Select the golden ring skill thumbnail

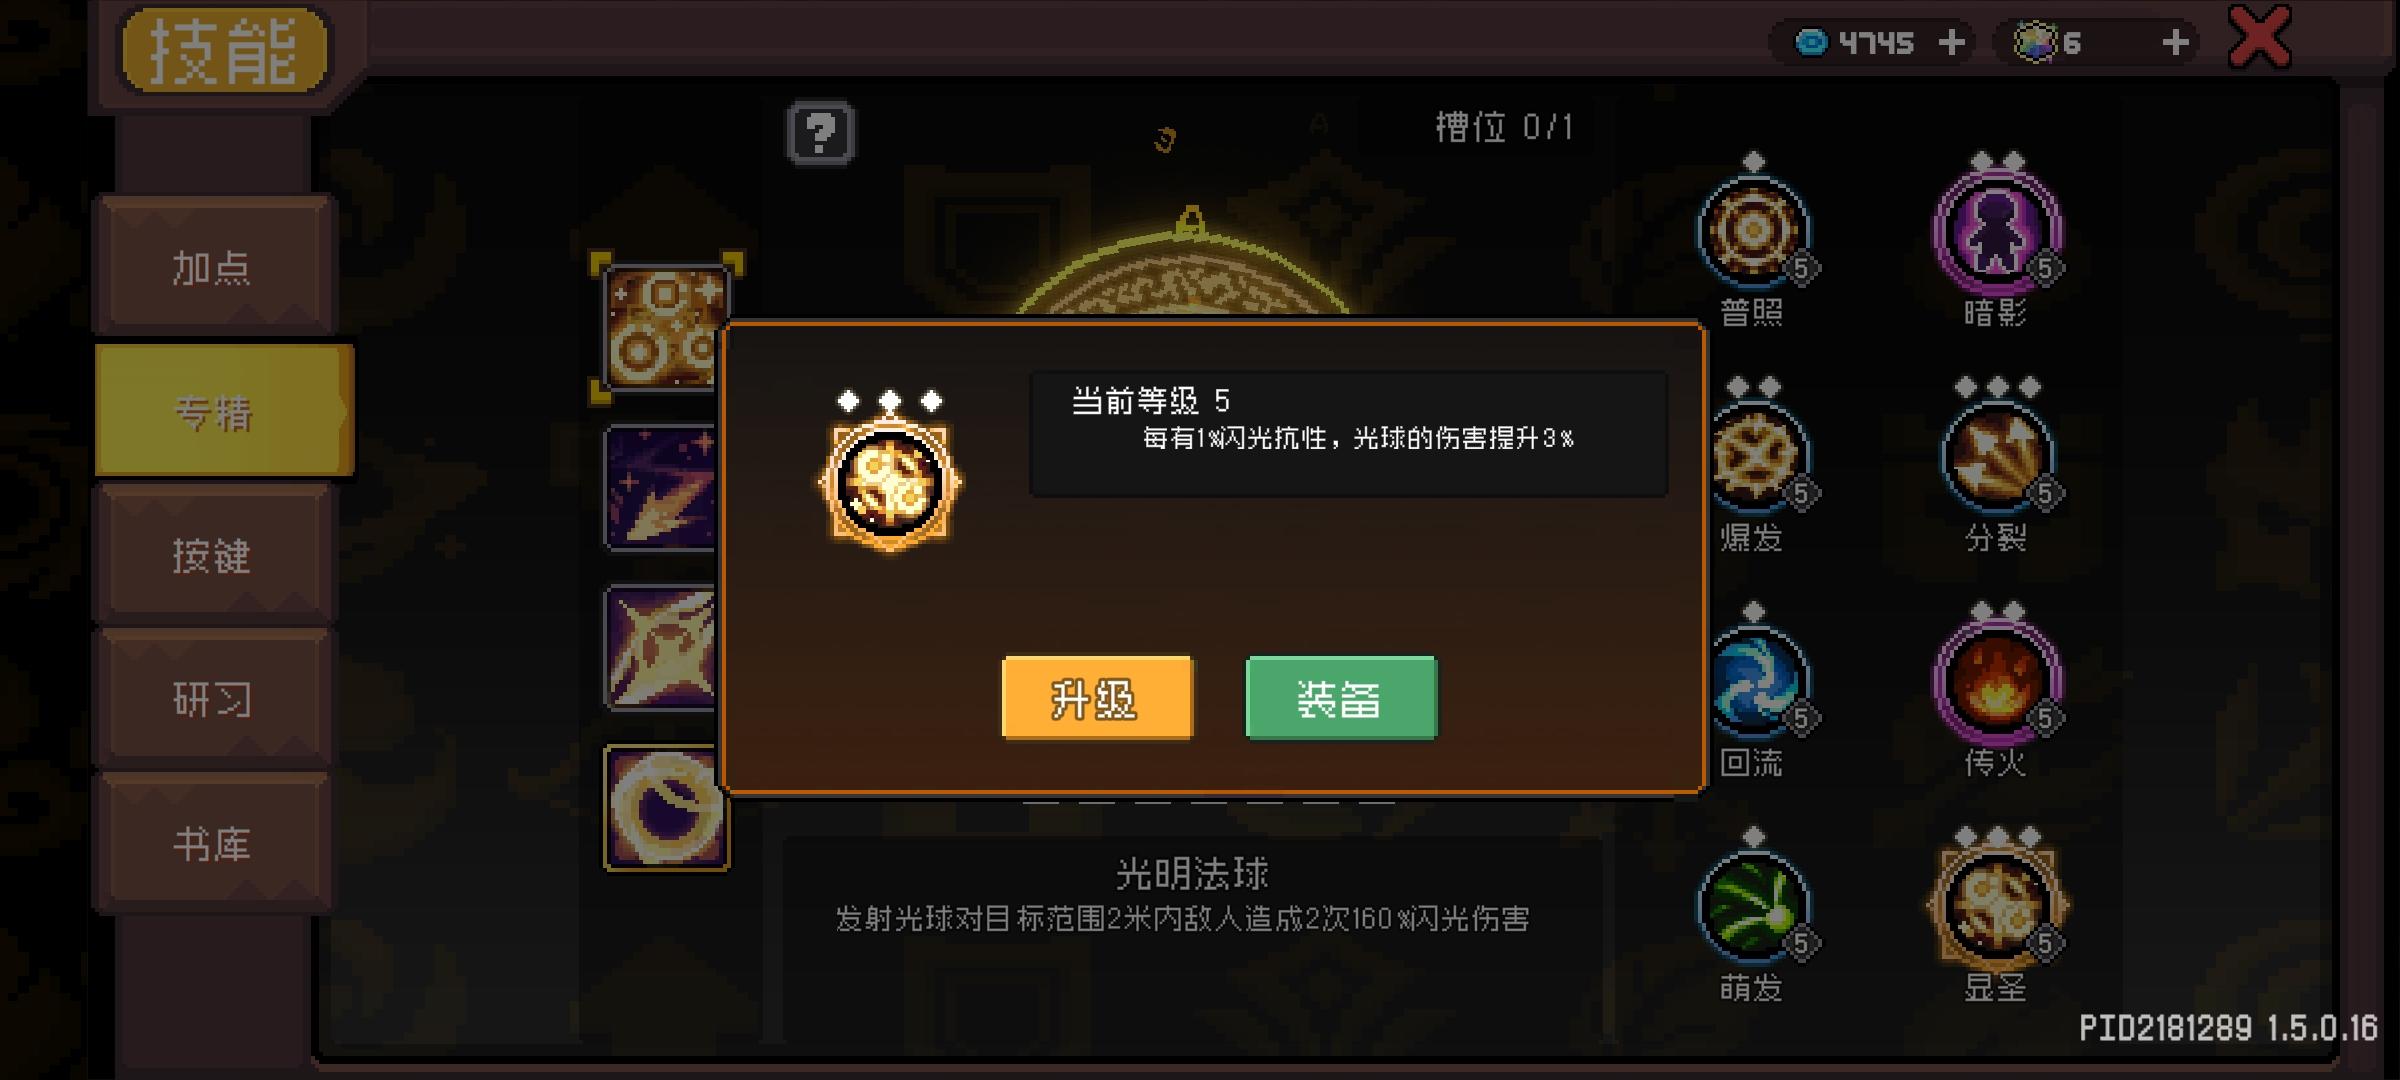click(x=664, y=807)
